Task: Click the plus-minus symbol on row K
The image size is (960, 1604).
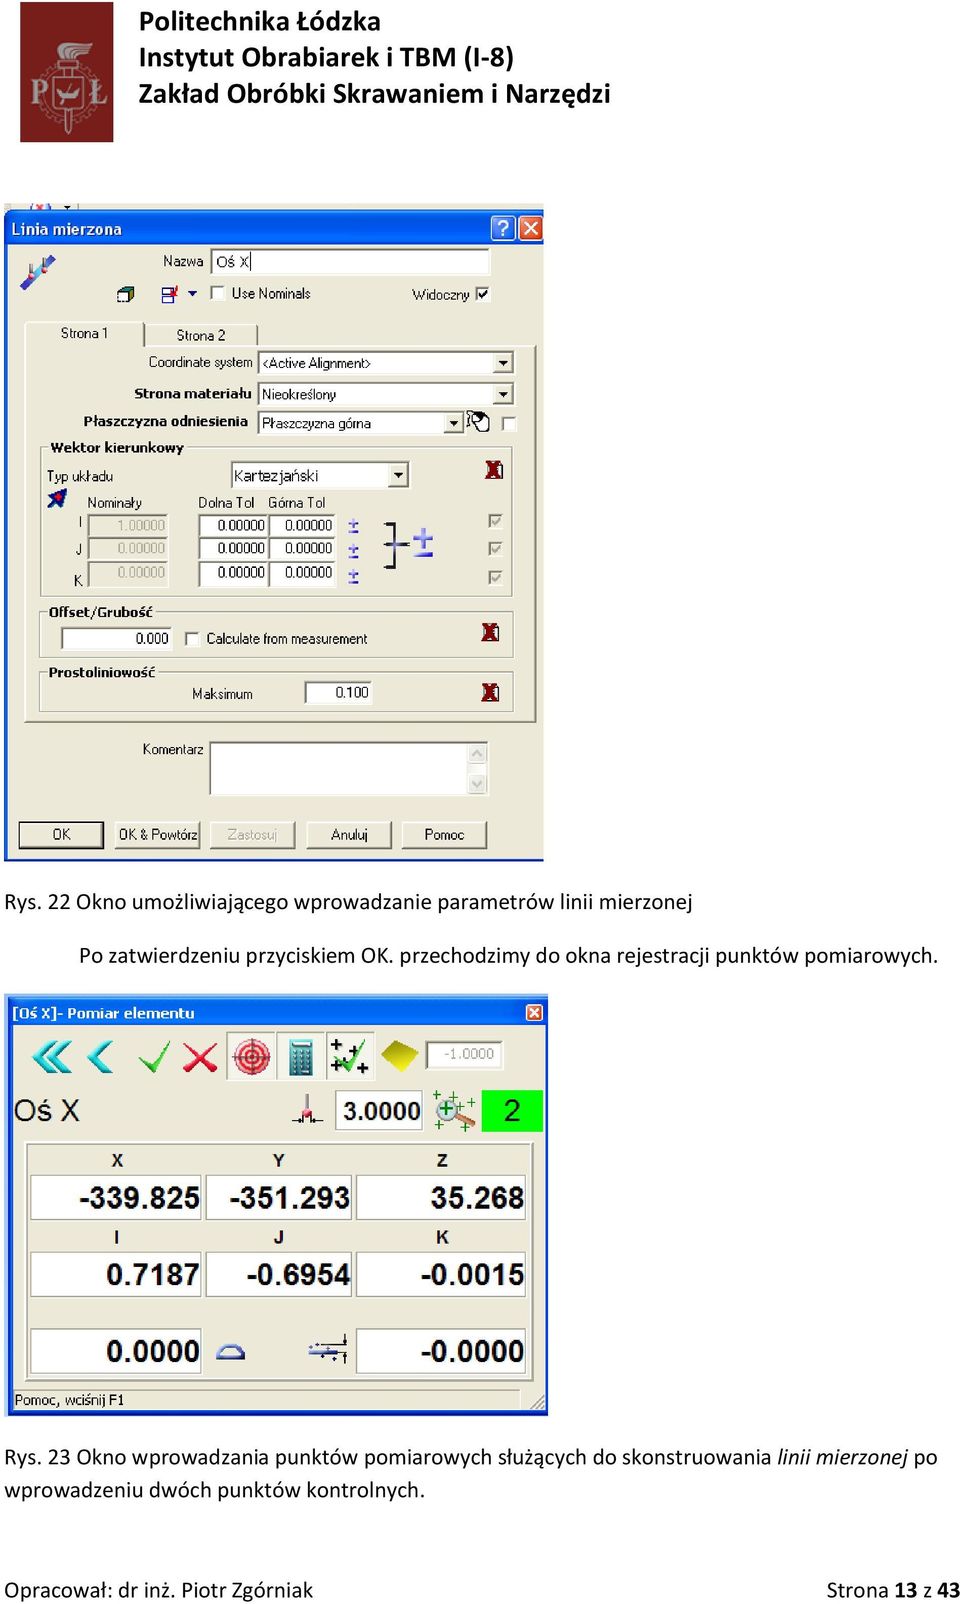Action: click(353, 576)
